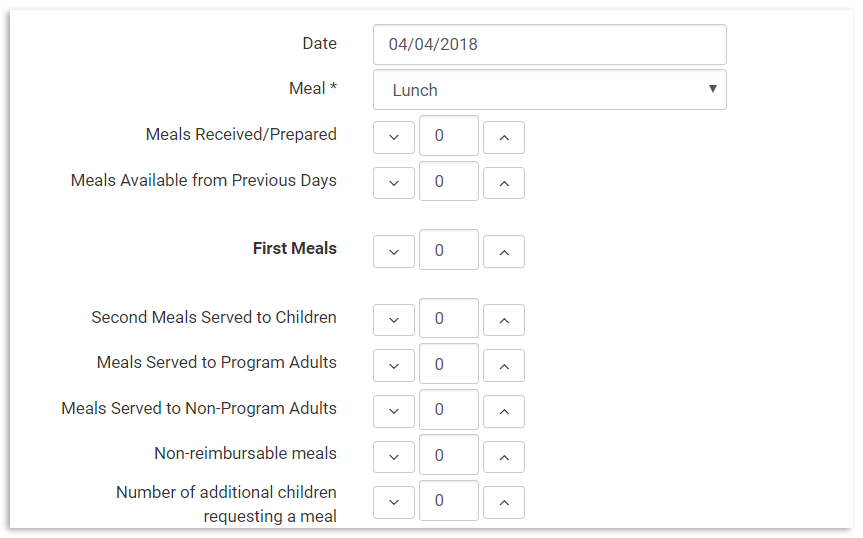
Task: Increase Meals Served to Non-Program Adults
Action: pyautogui.click(x=504, y=411)
